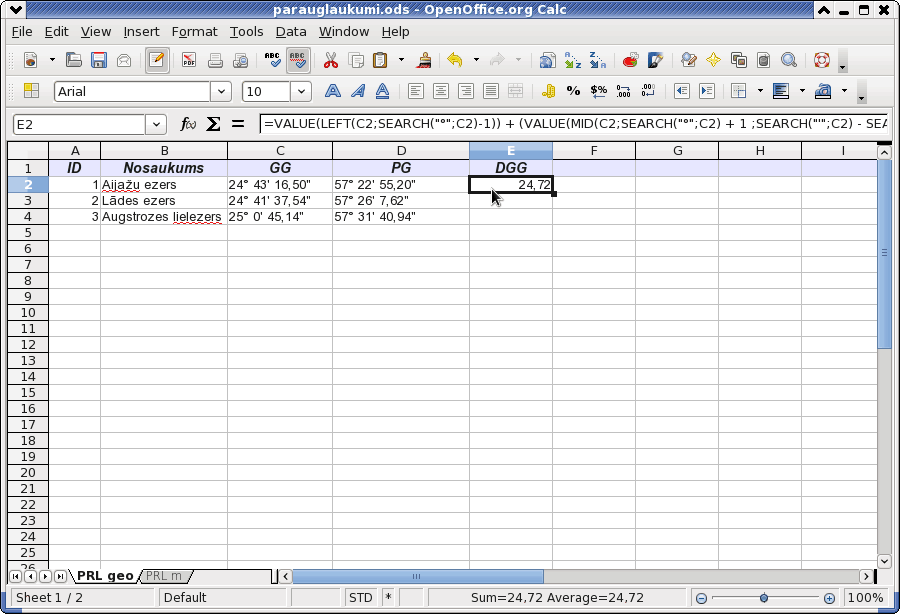Open the Format menu
The image size is (900, 614).
194,32
